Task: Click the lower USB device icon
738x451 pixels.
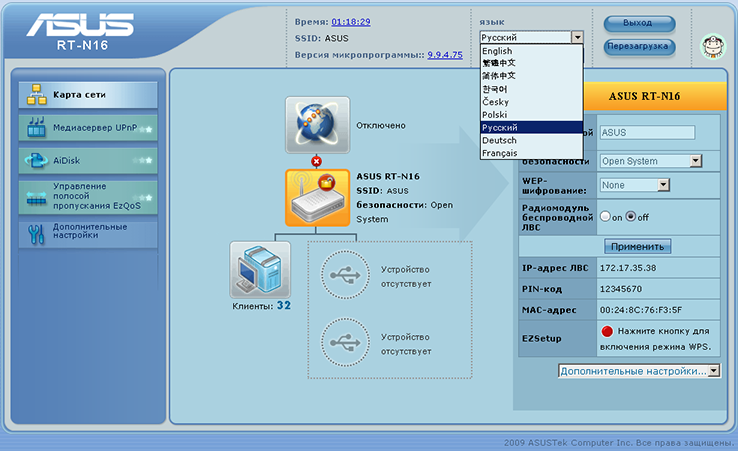Action: [x=345, y=342]
